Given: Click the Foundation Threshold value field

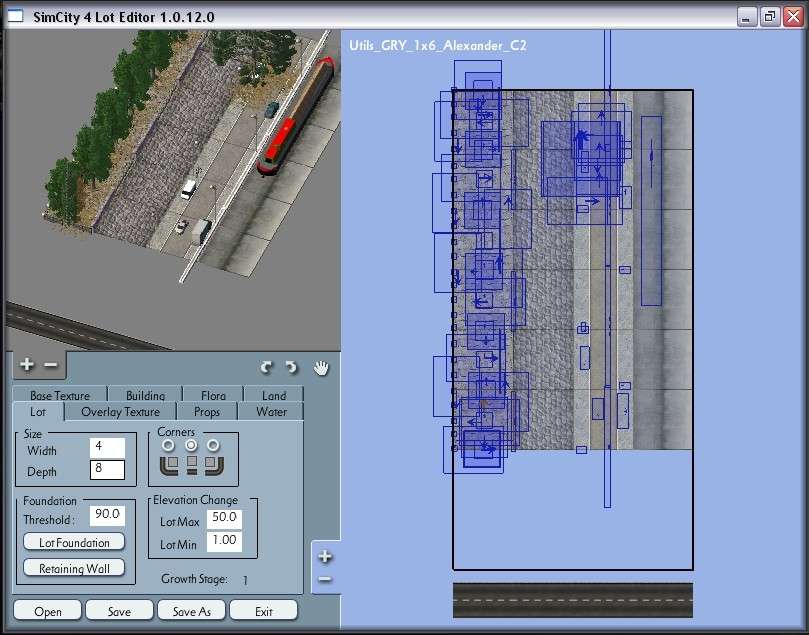Looking at the screenshot, I should pos(107,515).
